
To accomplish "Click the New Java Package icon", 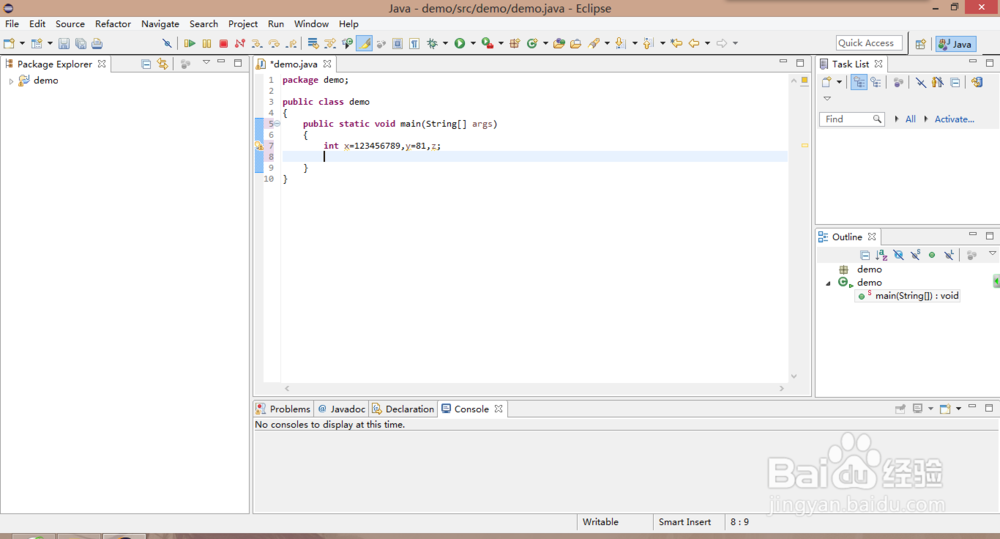I will (x=515, y=43).
